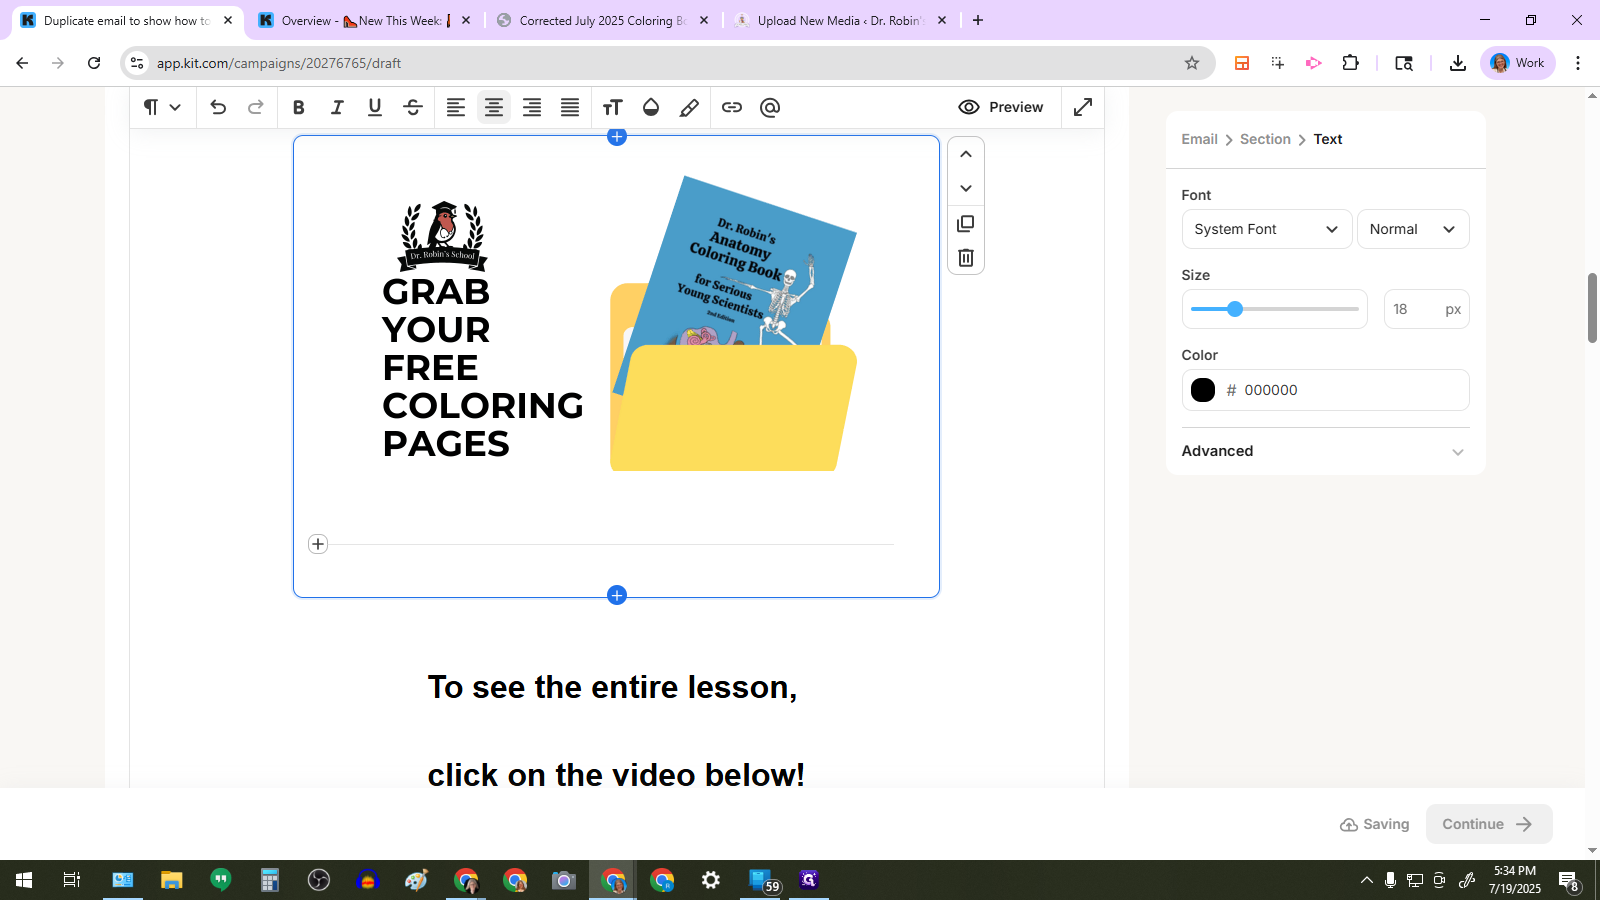Screen dimensions: 1600x900
Task: Toggle italic formatting
Action: 337,108
